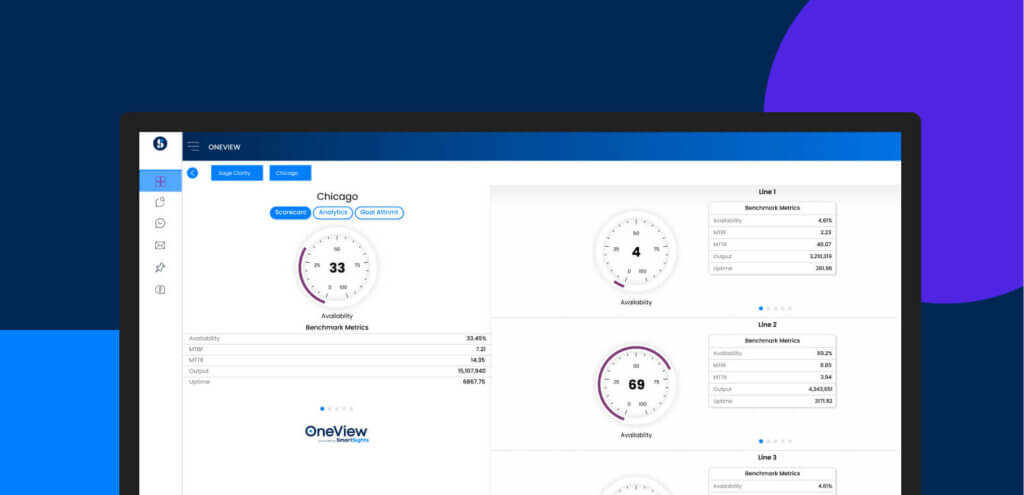Open the hamburger menu next to ONEVIEW
This screenshot has width=1024, height=495.
coord(193,146)
